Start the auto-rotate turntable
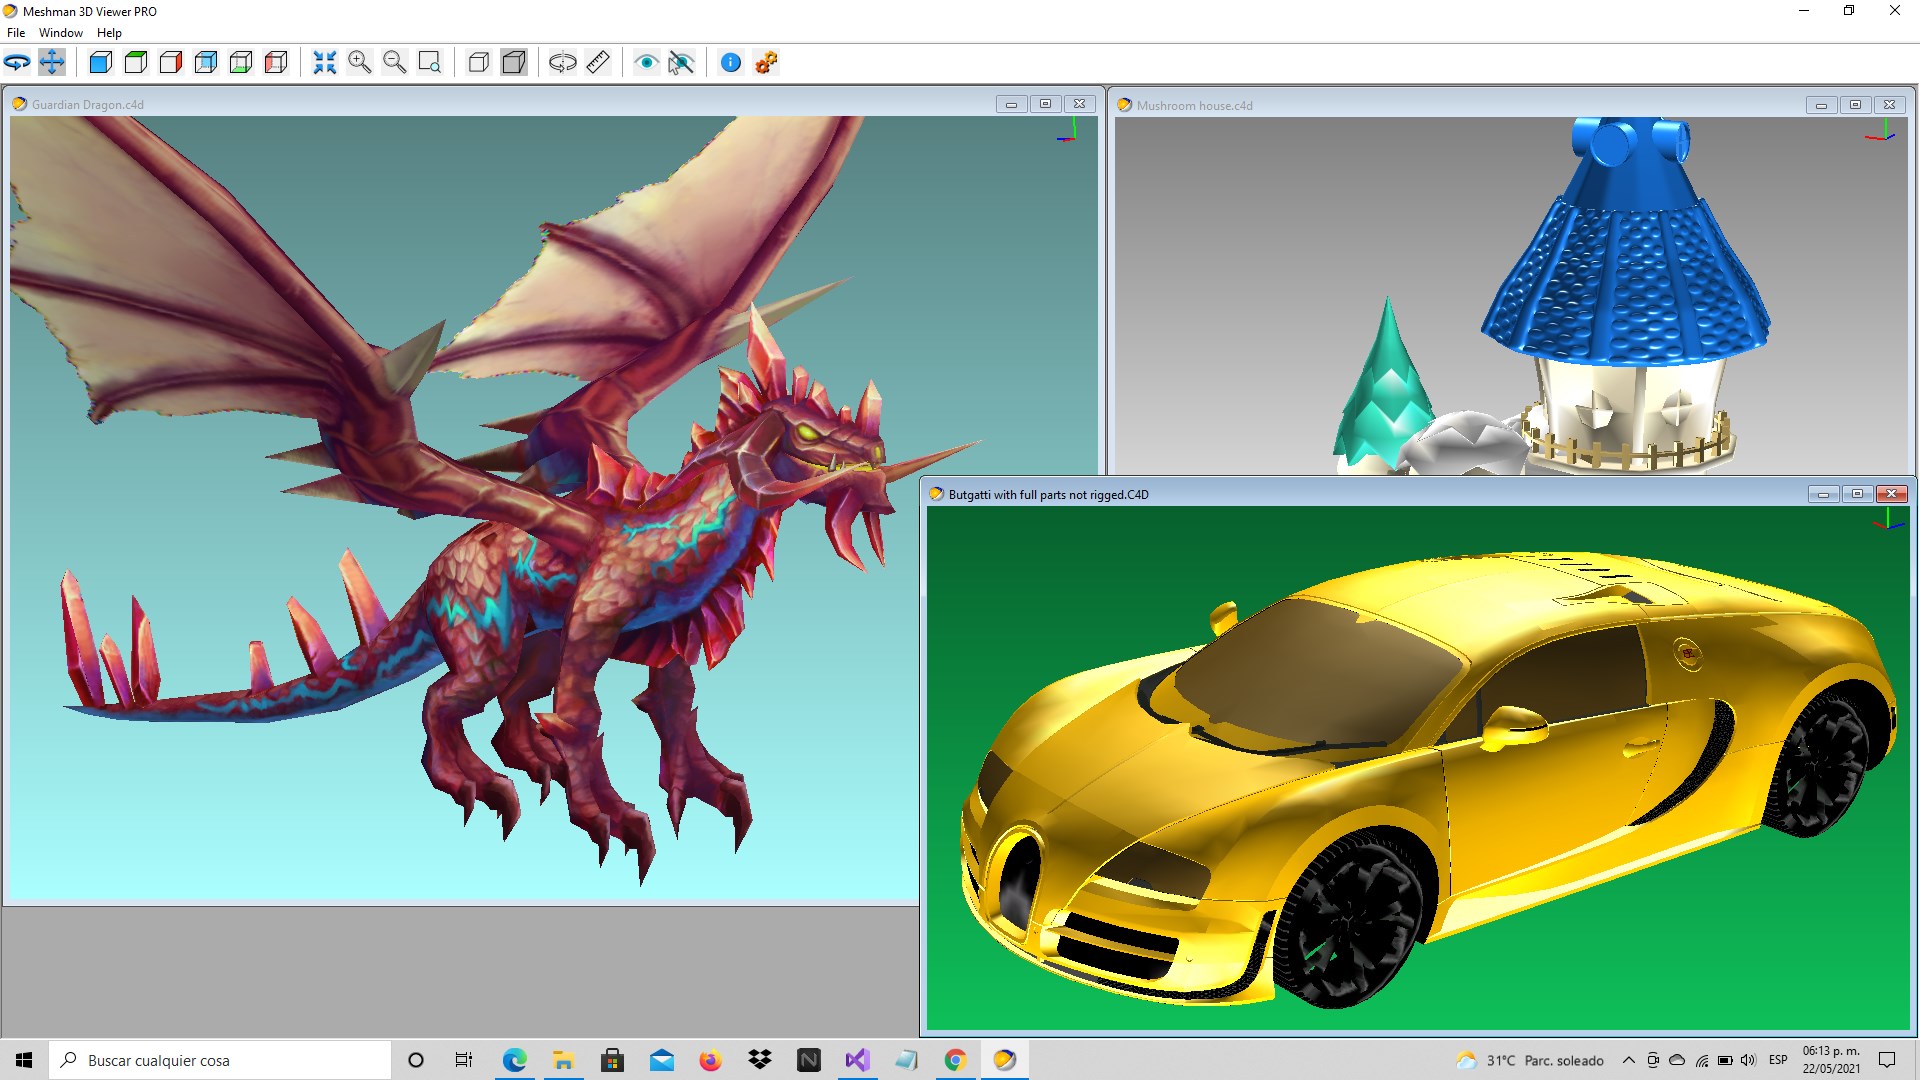This screenshot has width=1920, height=1080. tap(563, 62)
